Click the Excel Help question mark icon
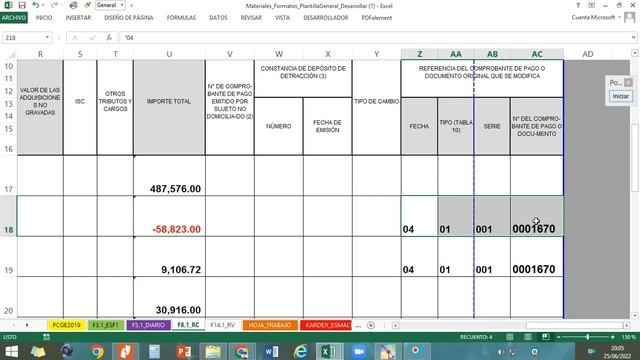Screen dimensions: 640x360 pos(578,5)
